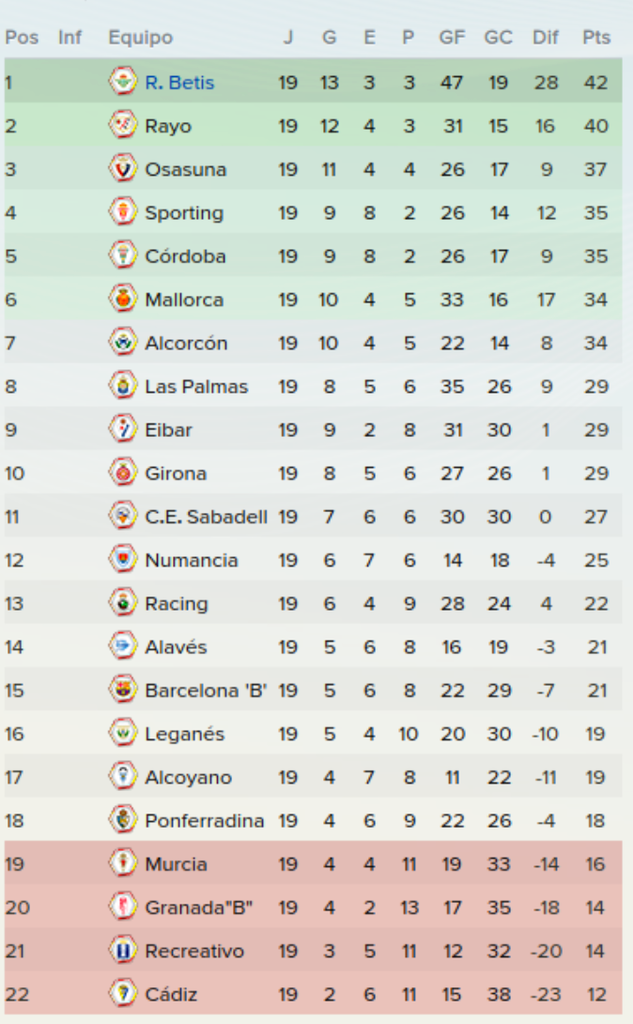Click the Mallorca team badge

[122, 298]
